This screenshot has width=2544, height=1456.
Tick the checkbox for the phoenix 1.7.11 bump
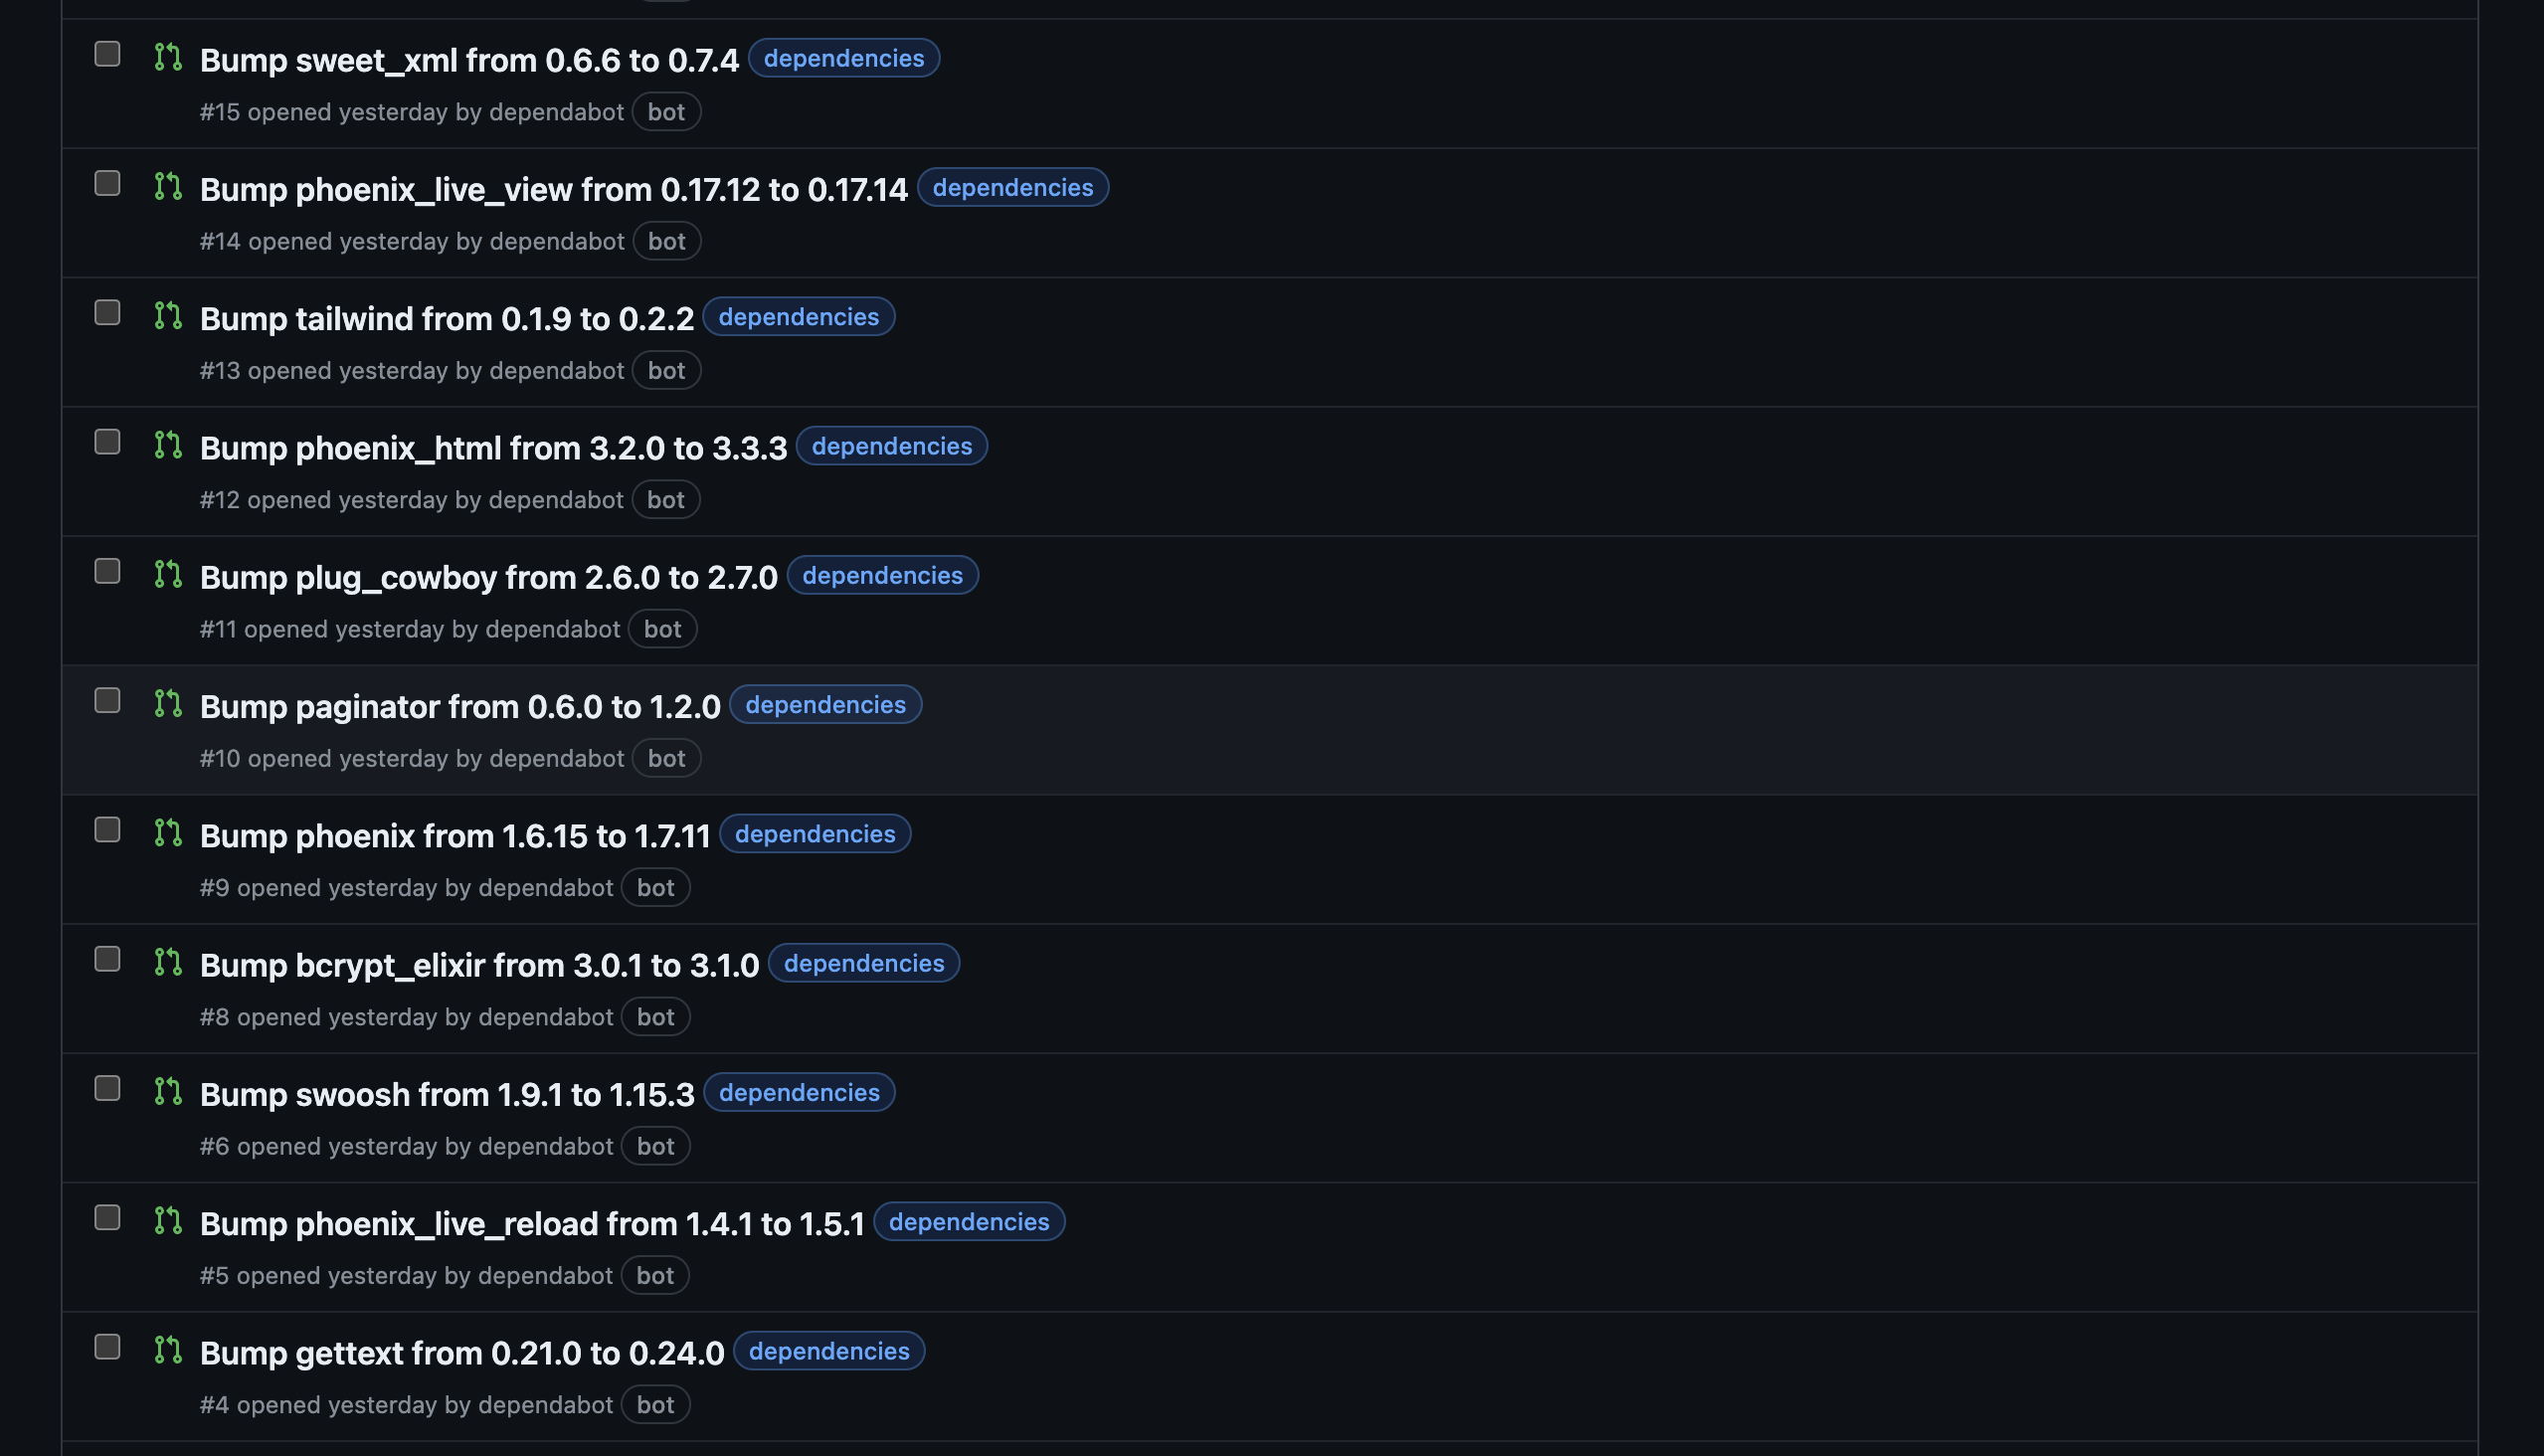(107, 830)
